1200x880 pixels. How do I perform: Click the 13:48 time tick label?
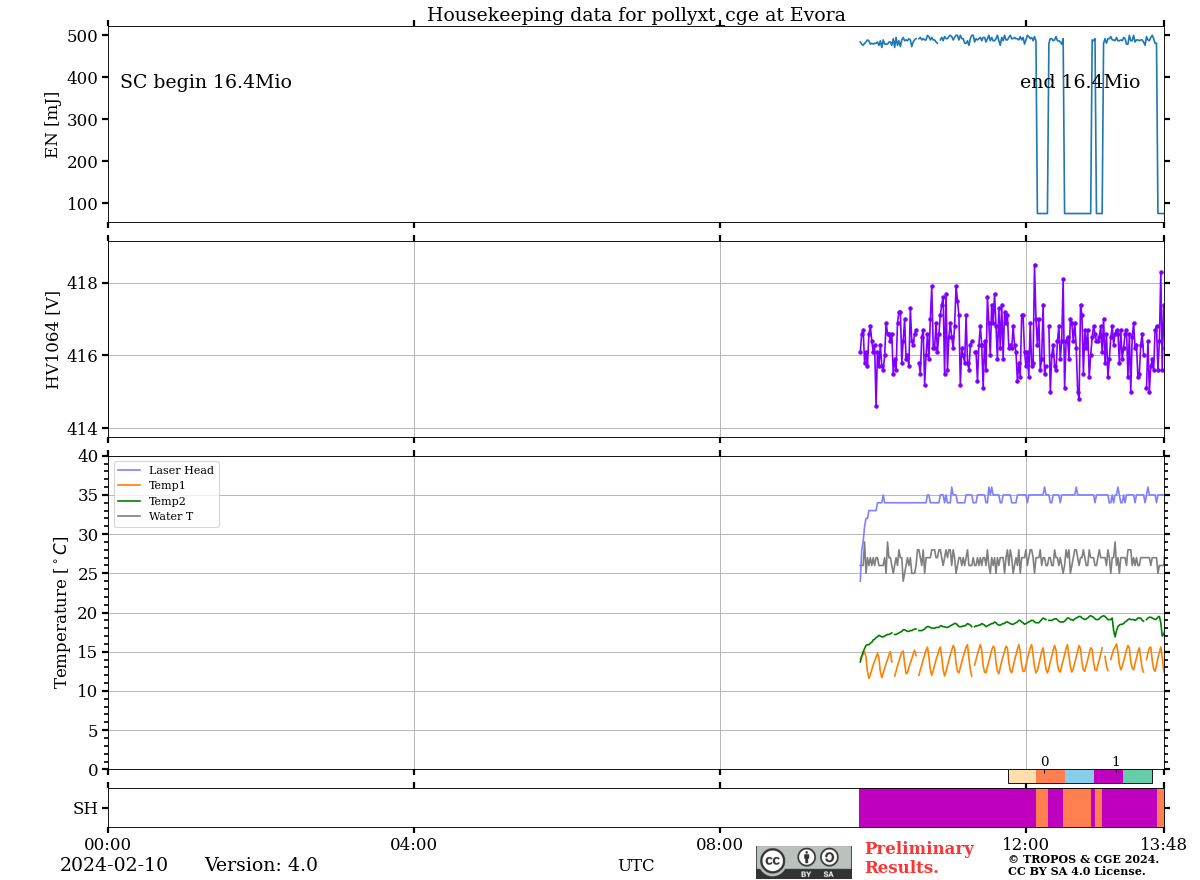pos(1164,845)
